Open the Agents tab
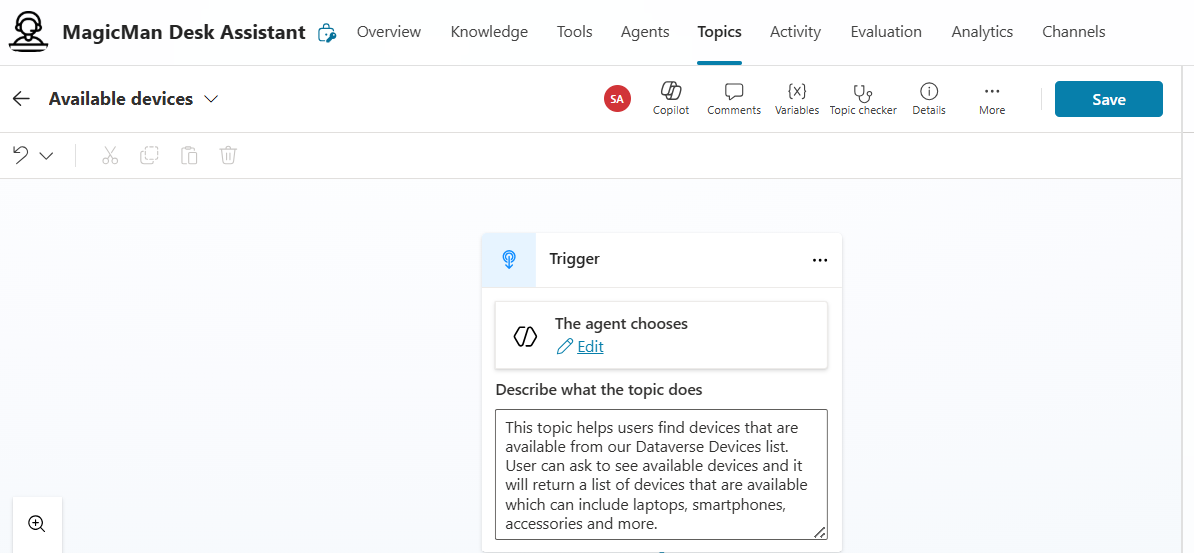The width and height of the screenshot is (1194, 553). 645,32
